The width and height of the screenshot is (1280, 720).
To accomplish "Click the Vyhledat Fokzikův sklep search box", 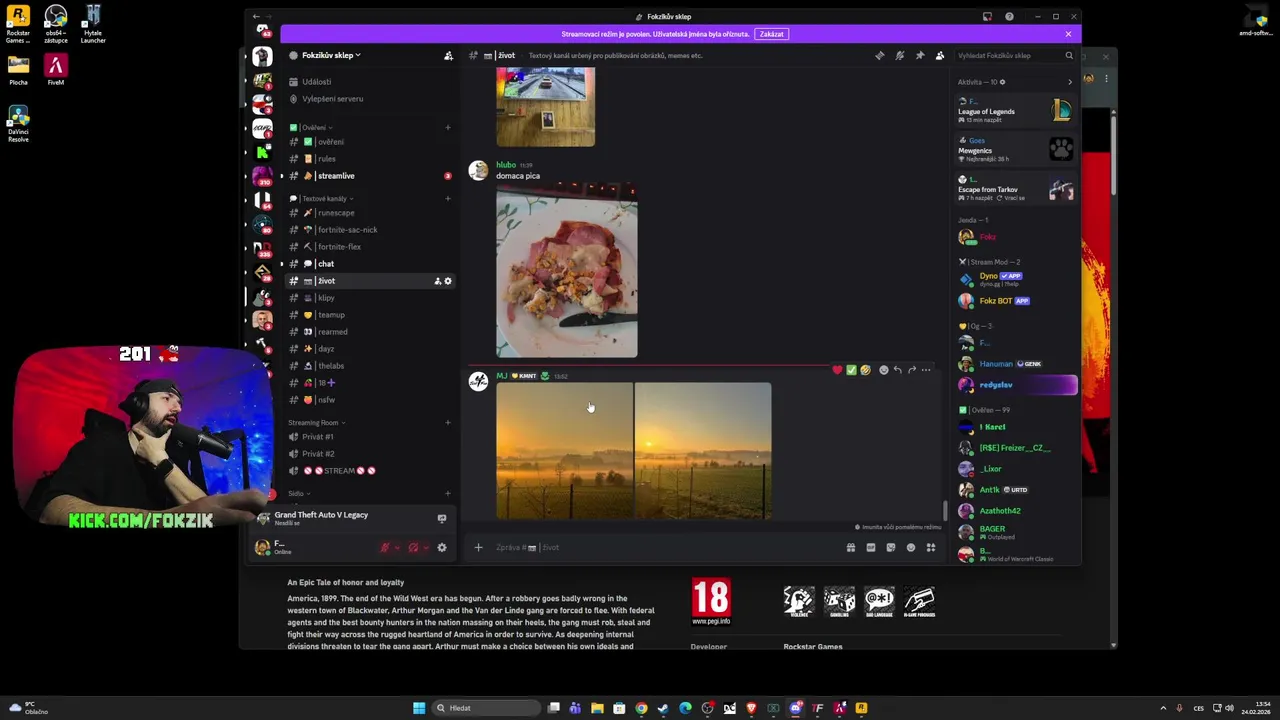I will click(1014, 56).
